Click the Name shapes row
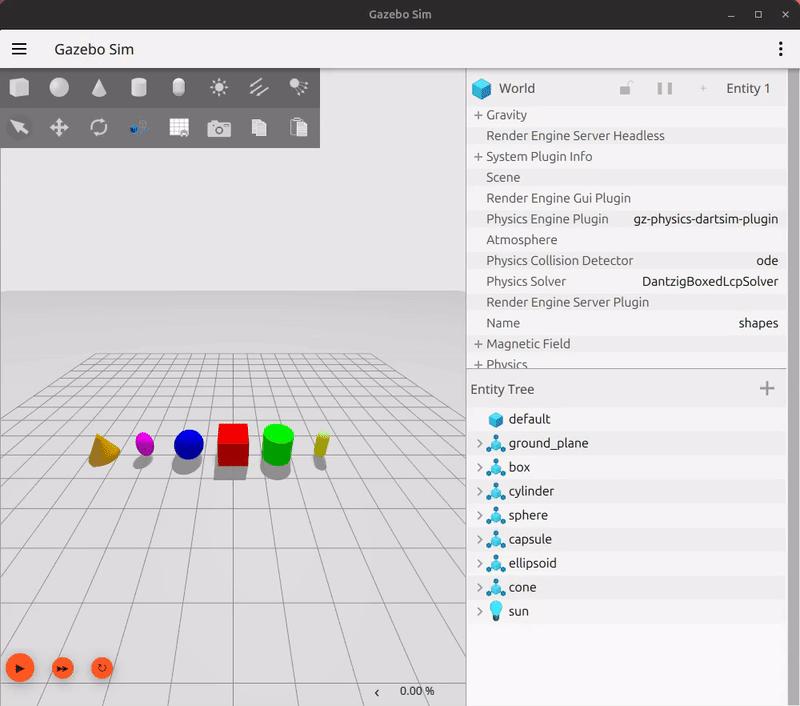 [627, 323]
